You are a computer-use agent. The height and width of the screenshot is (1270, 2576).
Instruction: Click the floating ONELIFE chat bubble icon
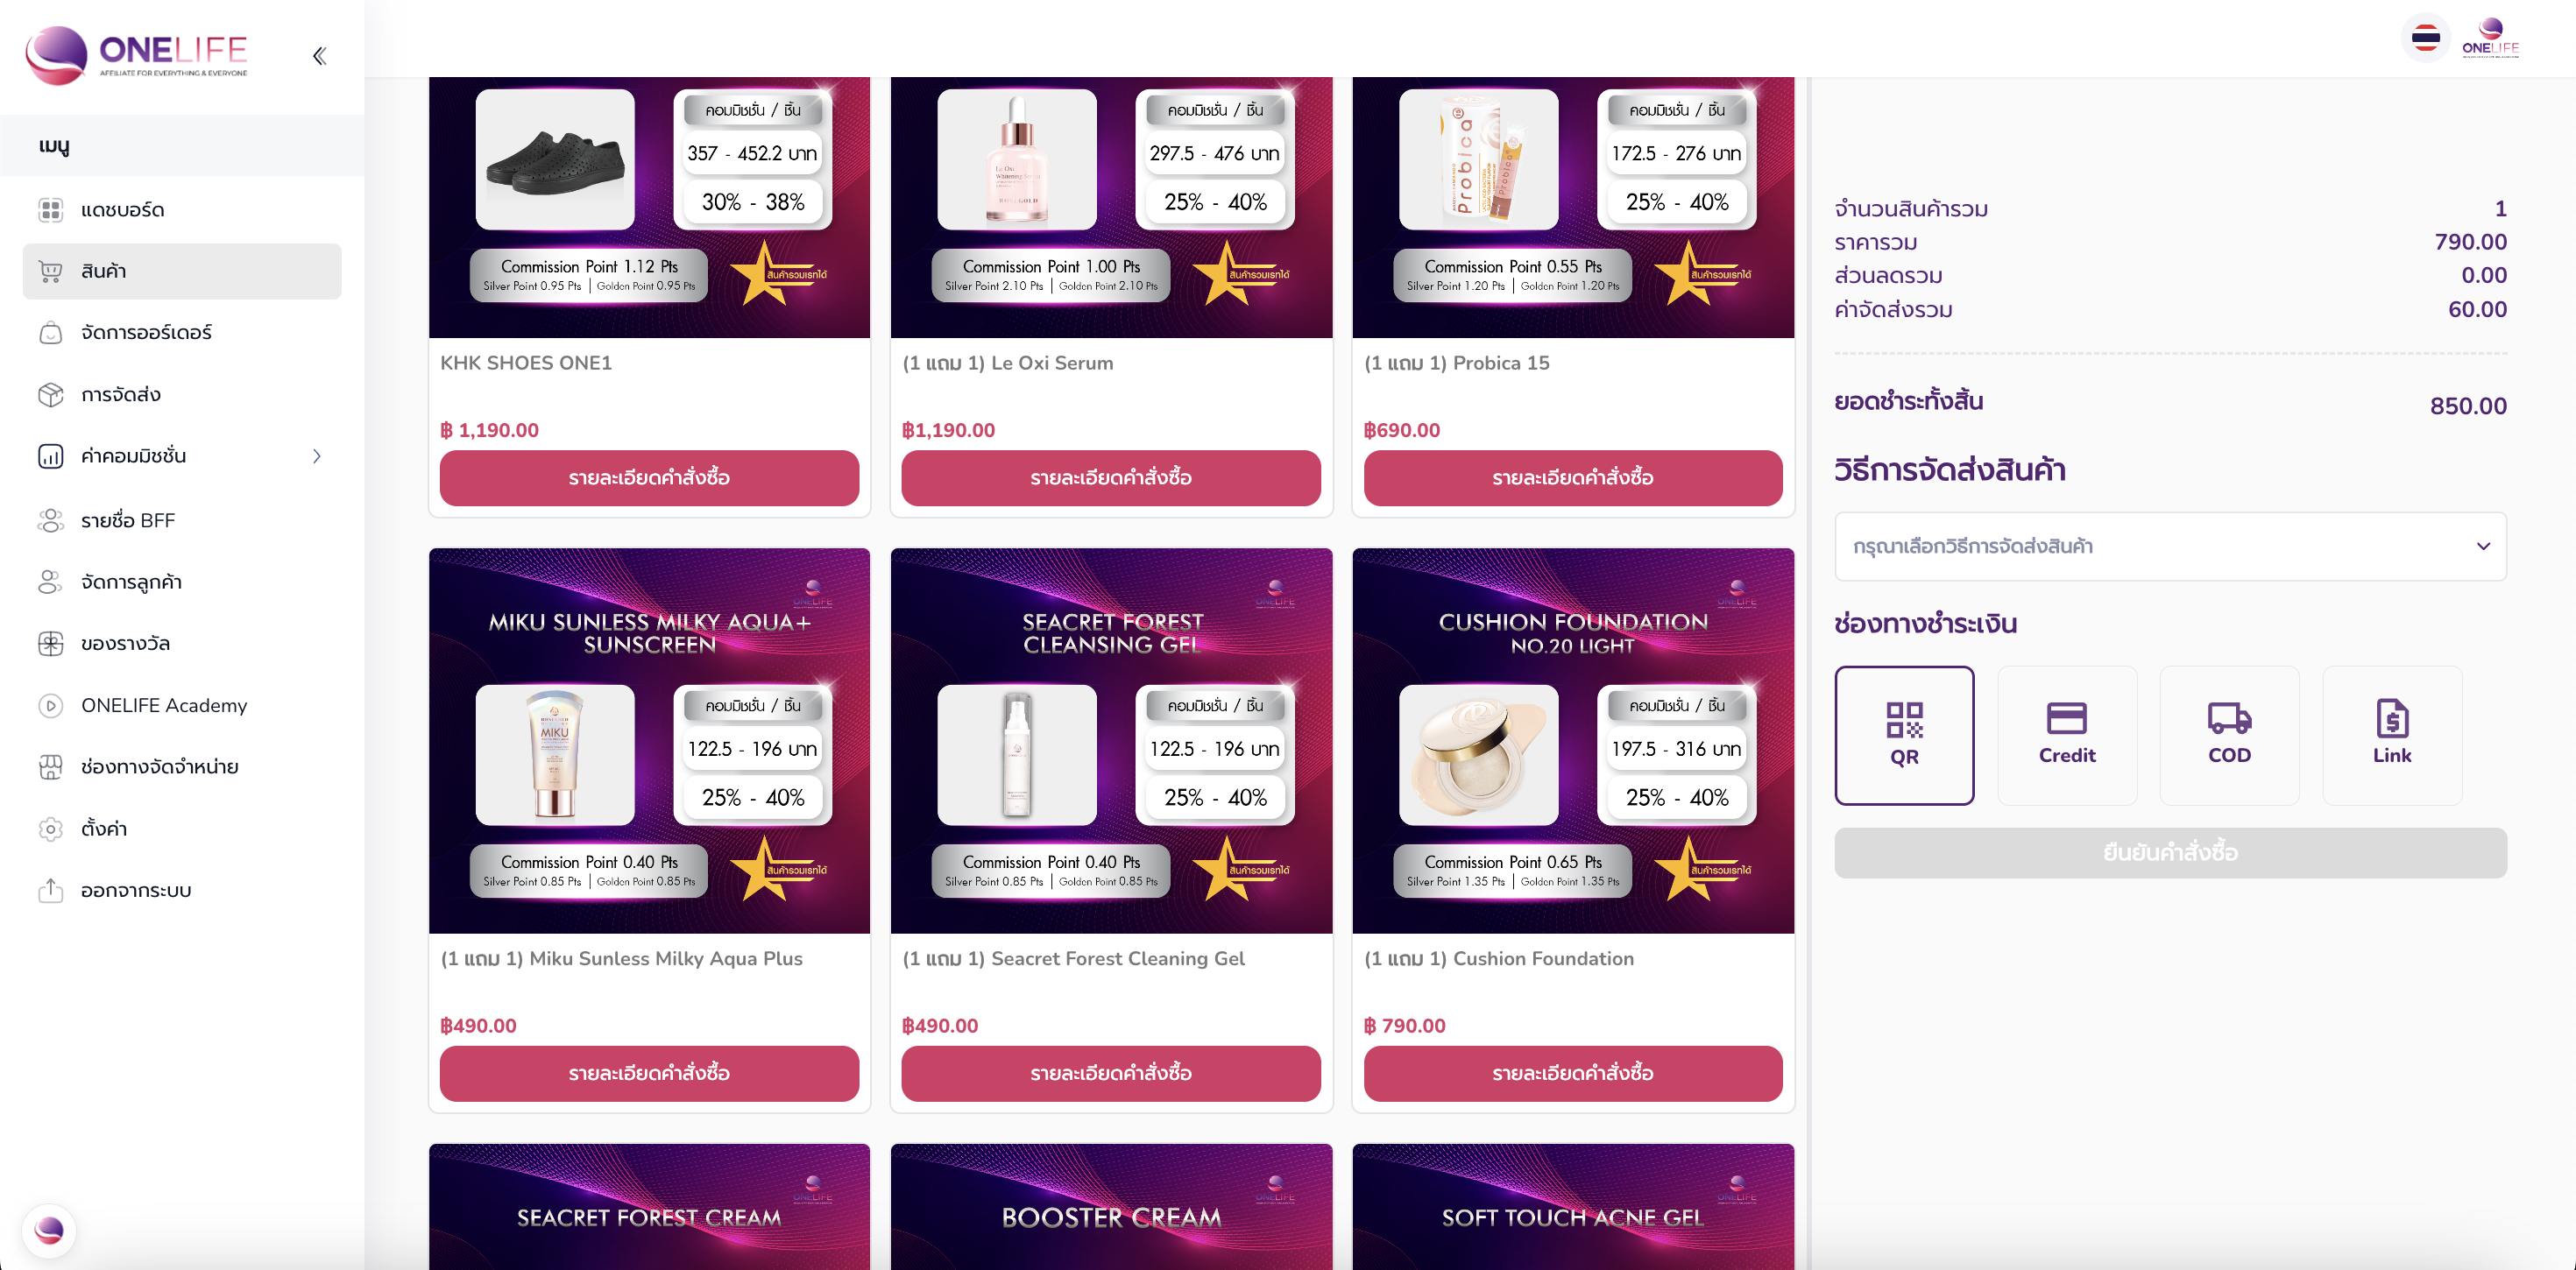(49, 1229)
